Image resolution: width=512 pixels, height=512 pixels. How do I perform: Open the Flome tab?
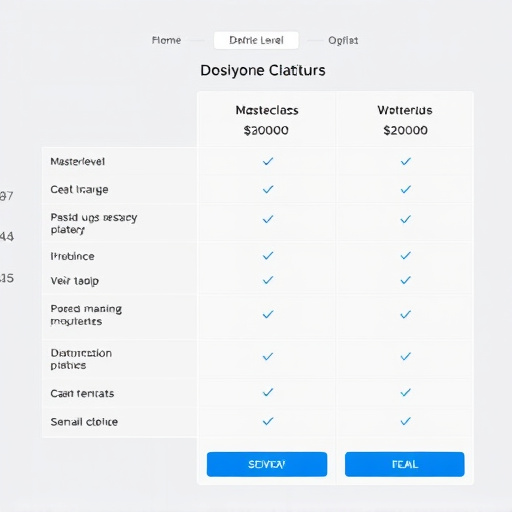166,40
